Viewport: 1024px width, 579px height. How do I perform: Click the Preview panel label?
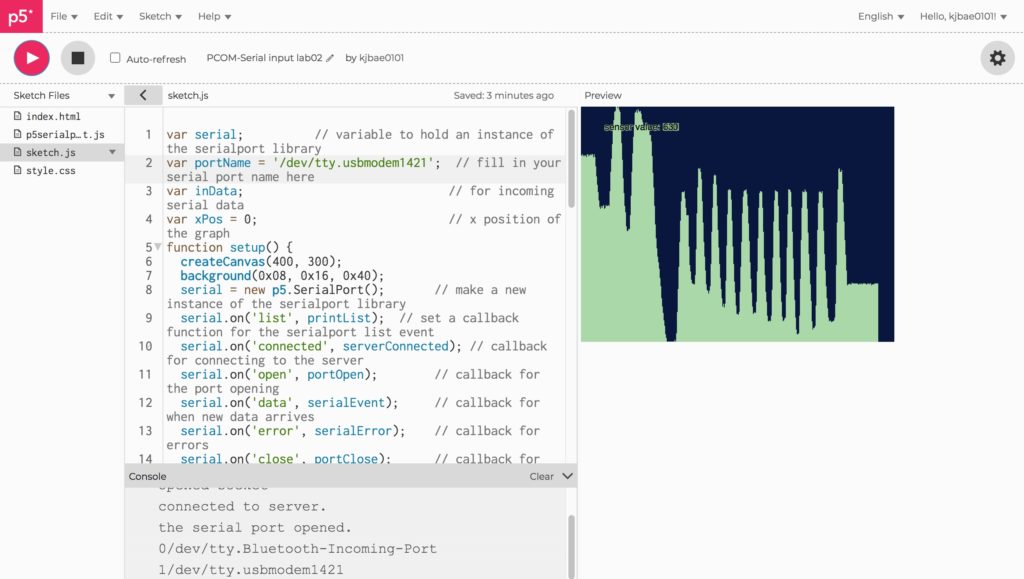(603, 95)
